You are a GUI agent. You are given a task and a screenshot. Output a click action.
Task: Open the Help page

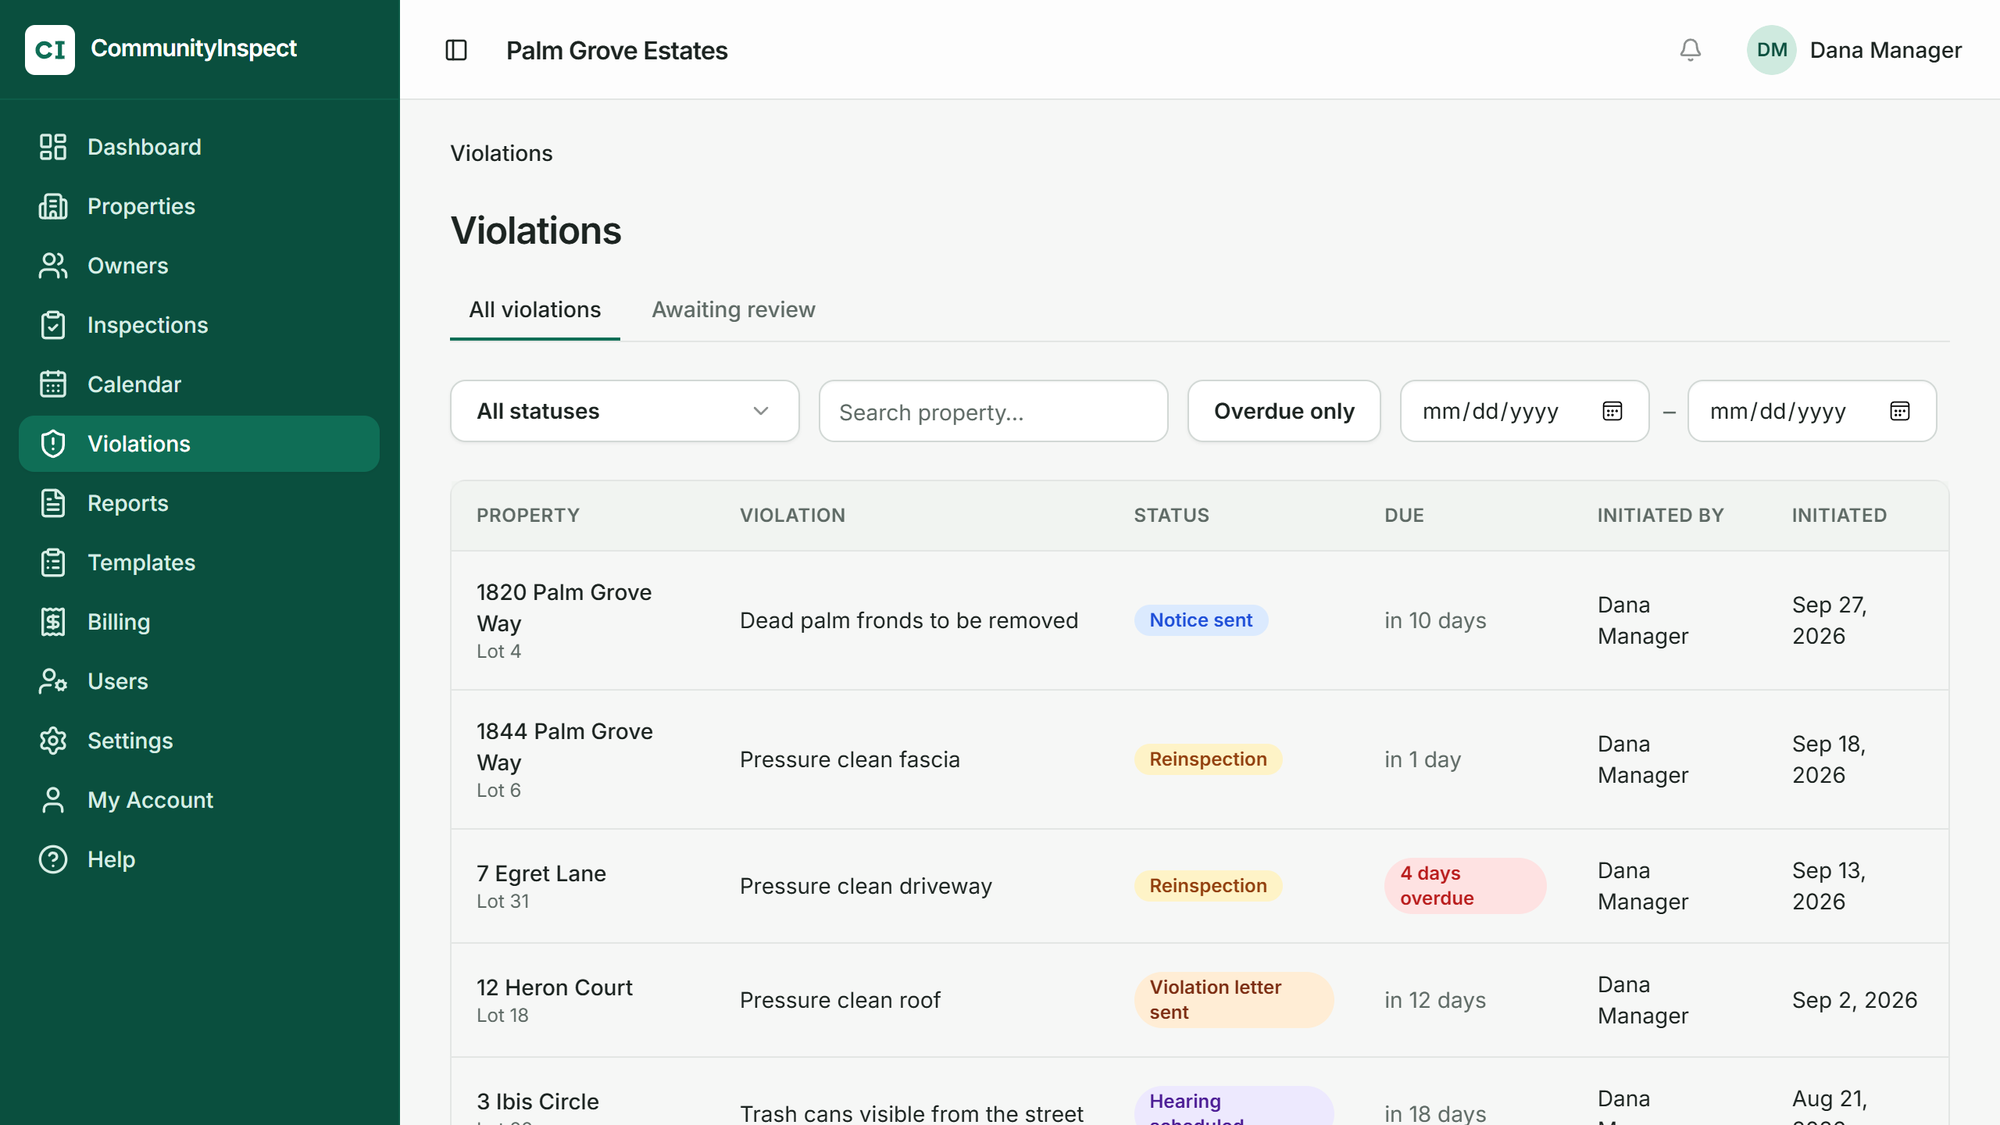199,859
